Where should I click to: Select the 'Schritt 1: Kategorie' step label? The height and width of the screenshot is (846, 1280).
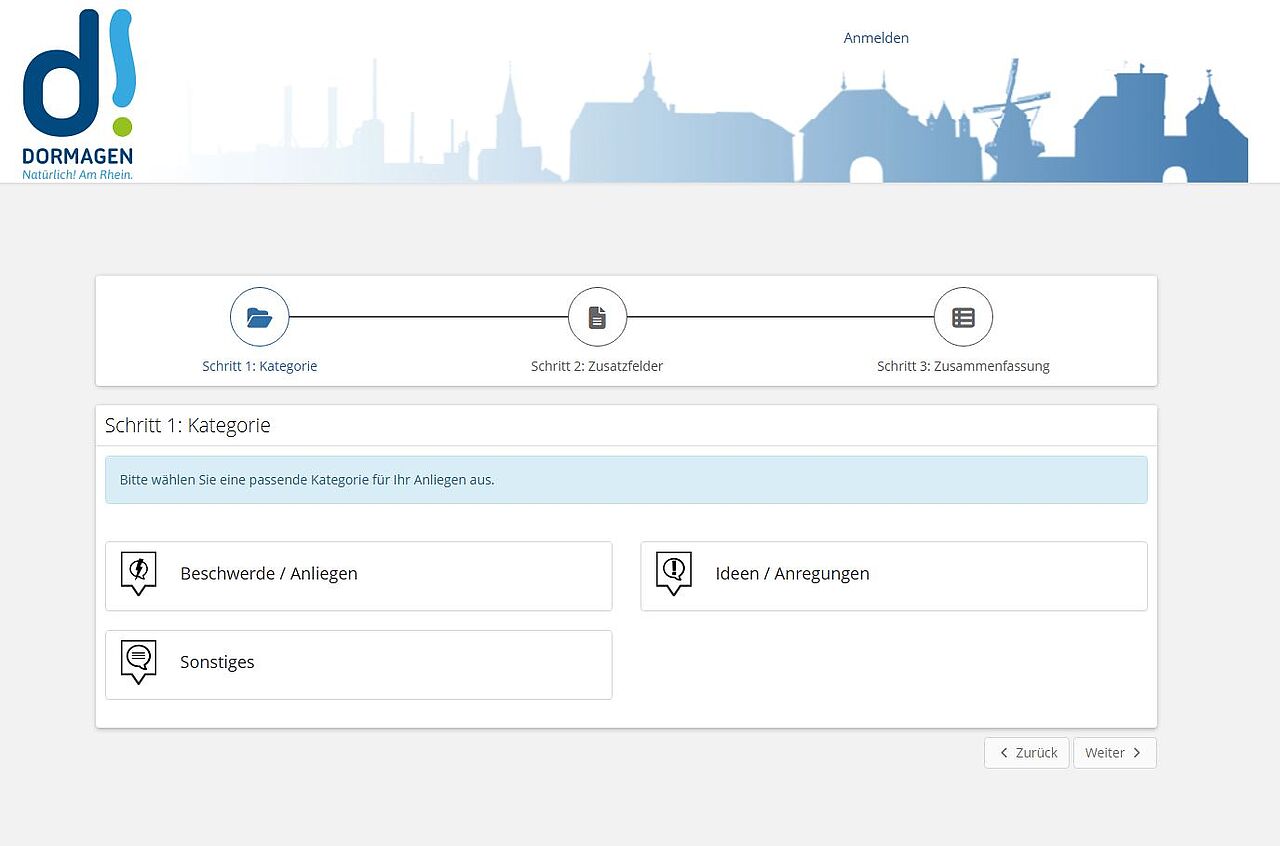pos(259,366)
